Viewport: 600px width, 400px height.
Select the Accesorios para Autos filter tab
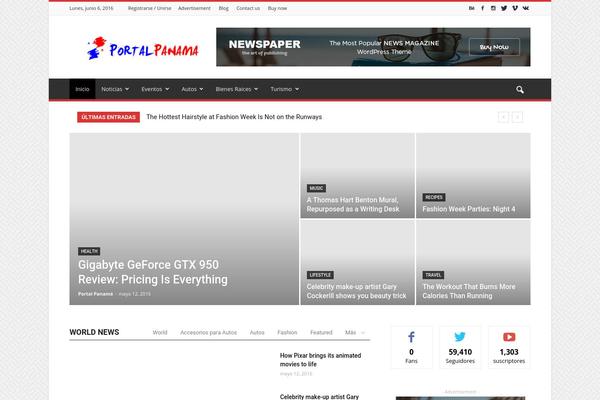[x=209, y=333]
